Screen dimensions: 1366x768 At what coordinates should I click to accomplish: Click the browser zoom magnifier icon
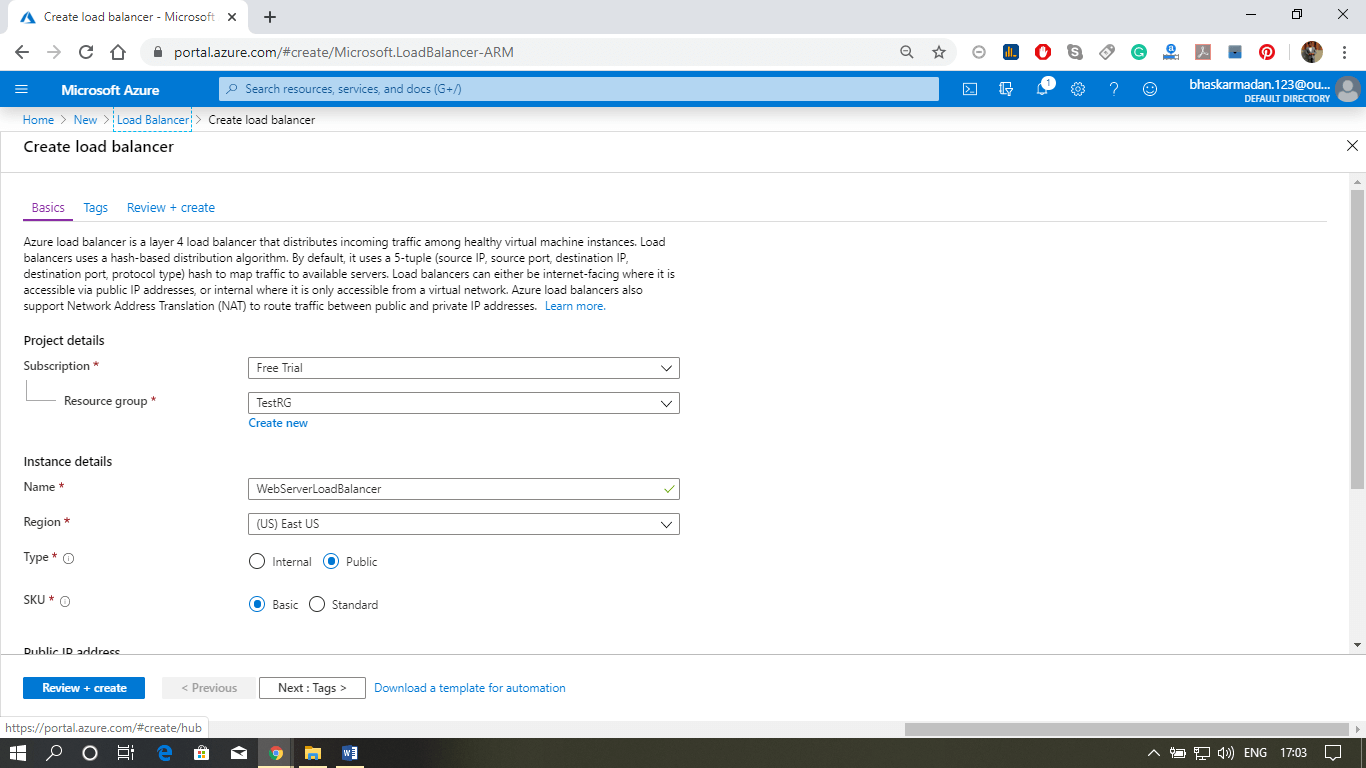[x=906, y=52]
